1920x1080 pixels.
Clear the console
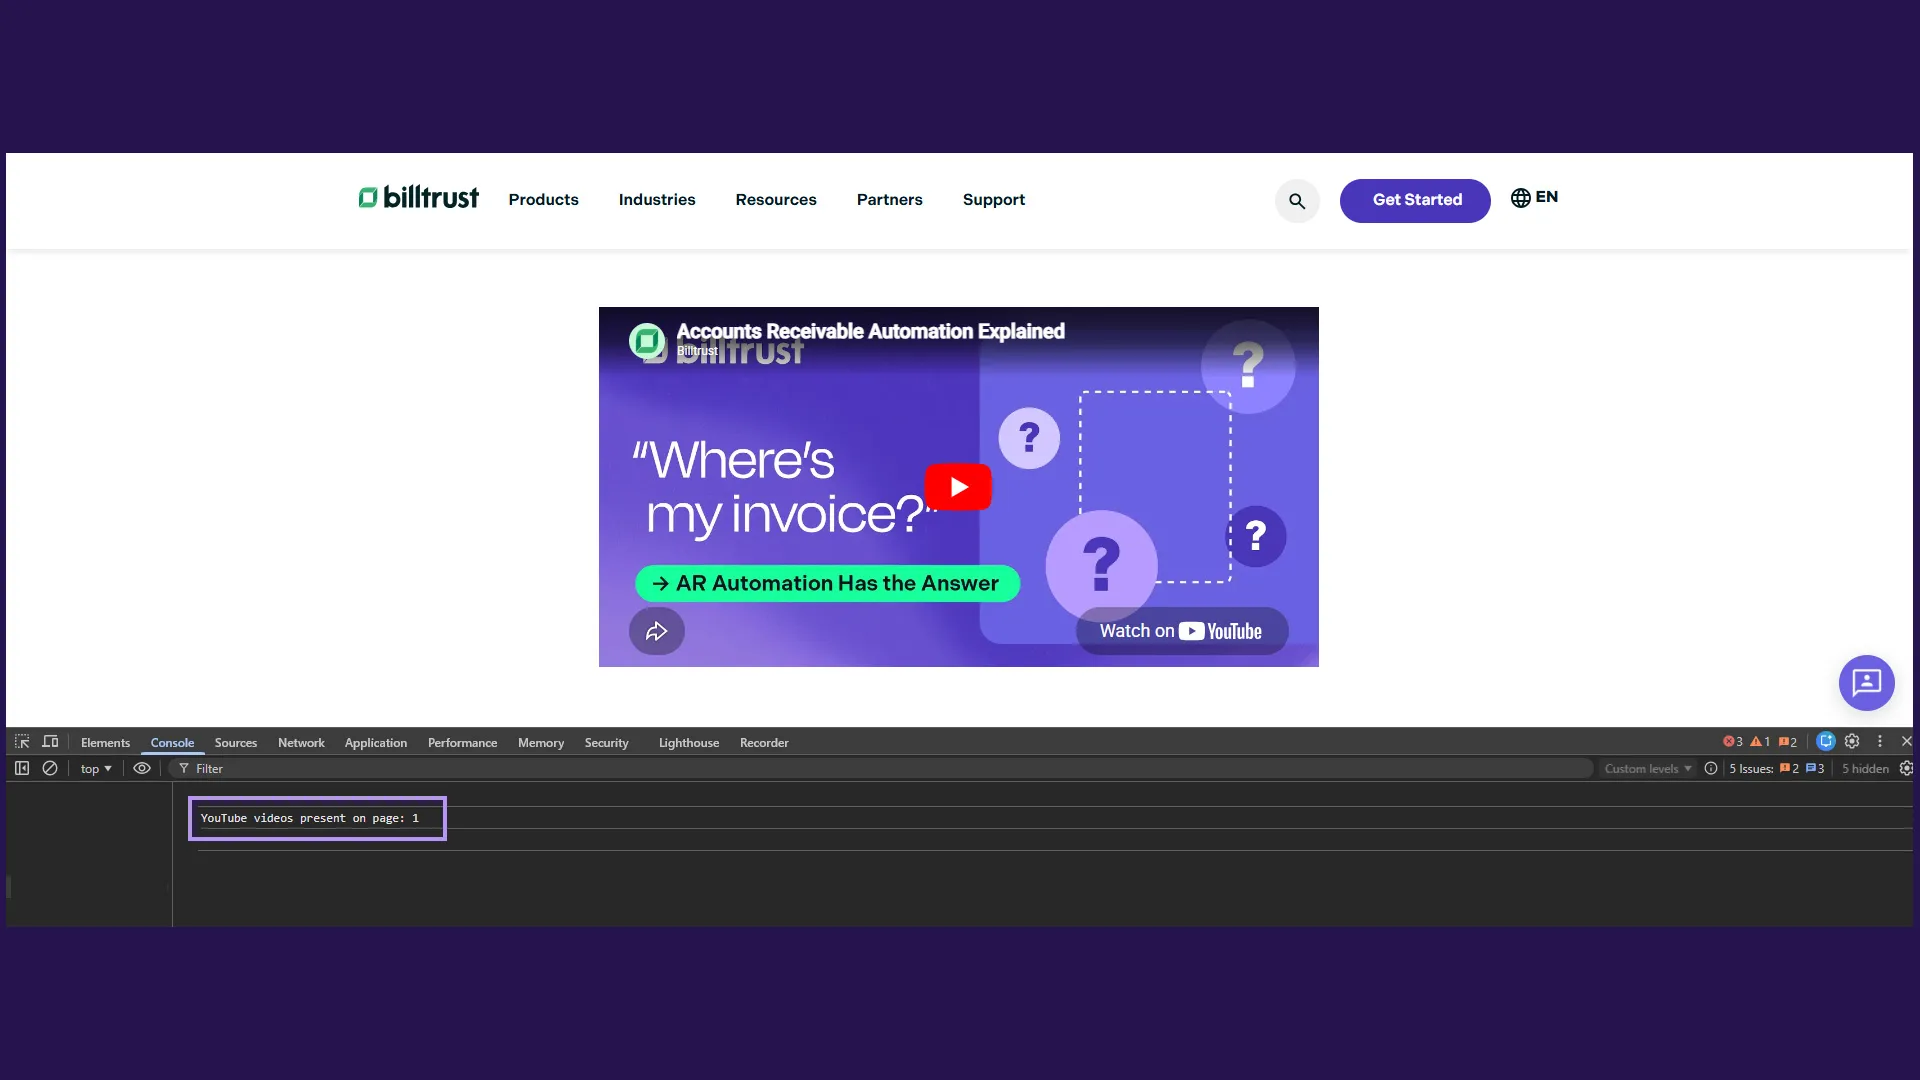point(50,768)
